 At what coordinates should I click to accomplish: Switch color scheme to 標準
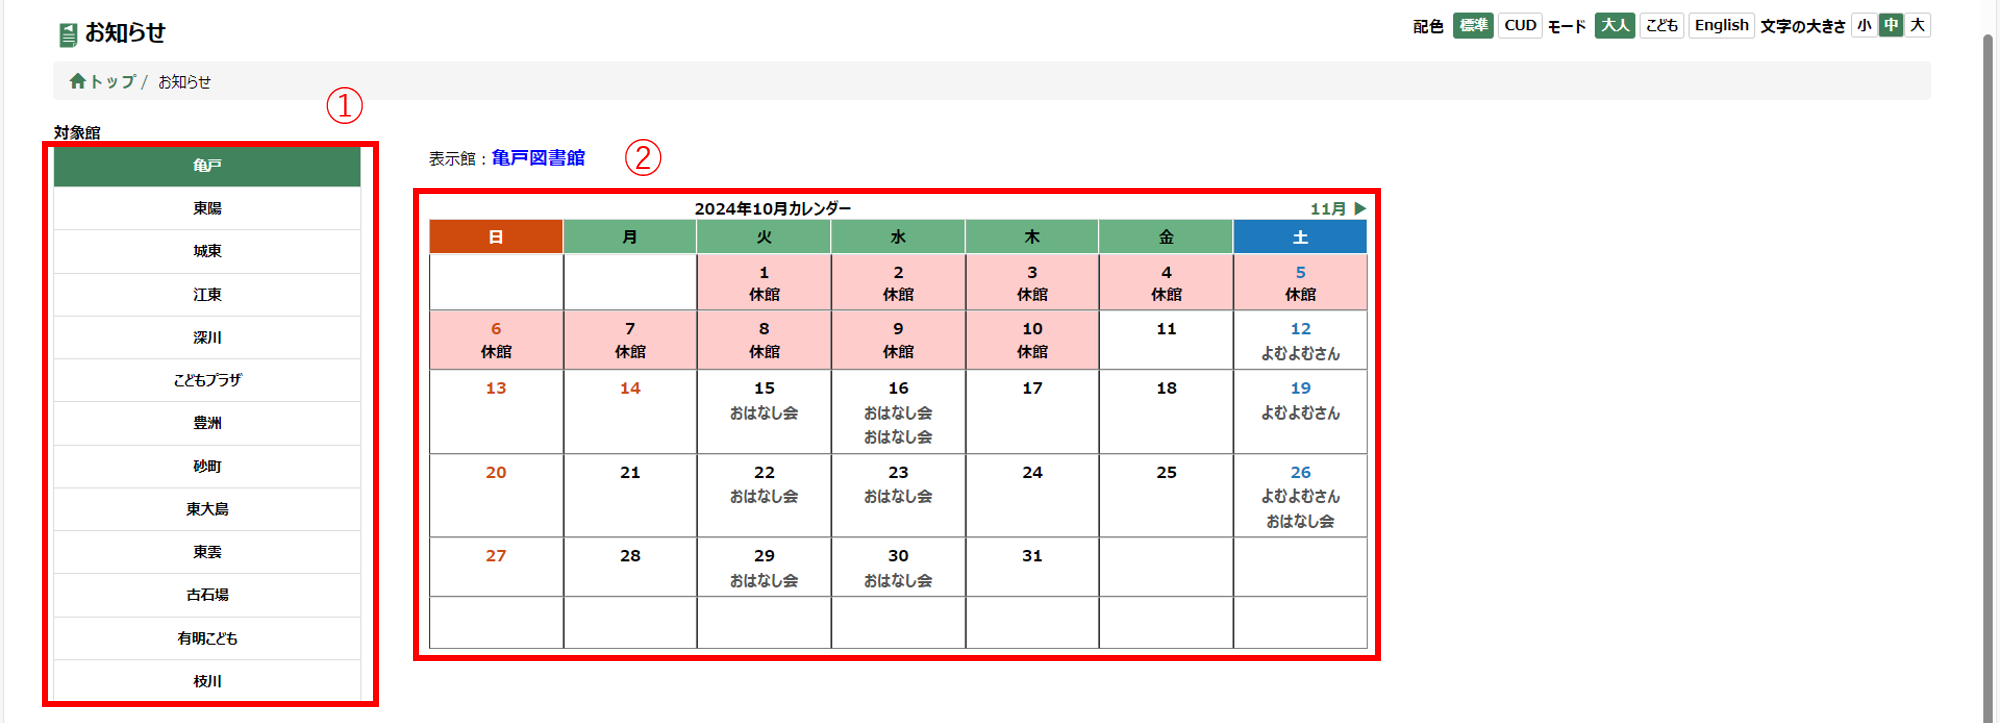tap(1472, 26)
